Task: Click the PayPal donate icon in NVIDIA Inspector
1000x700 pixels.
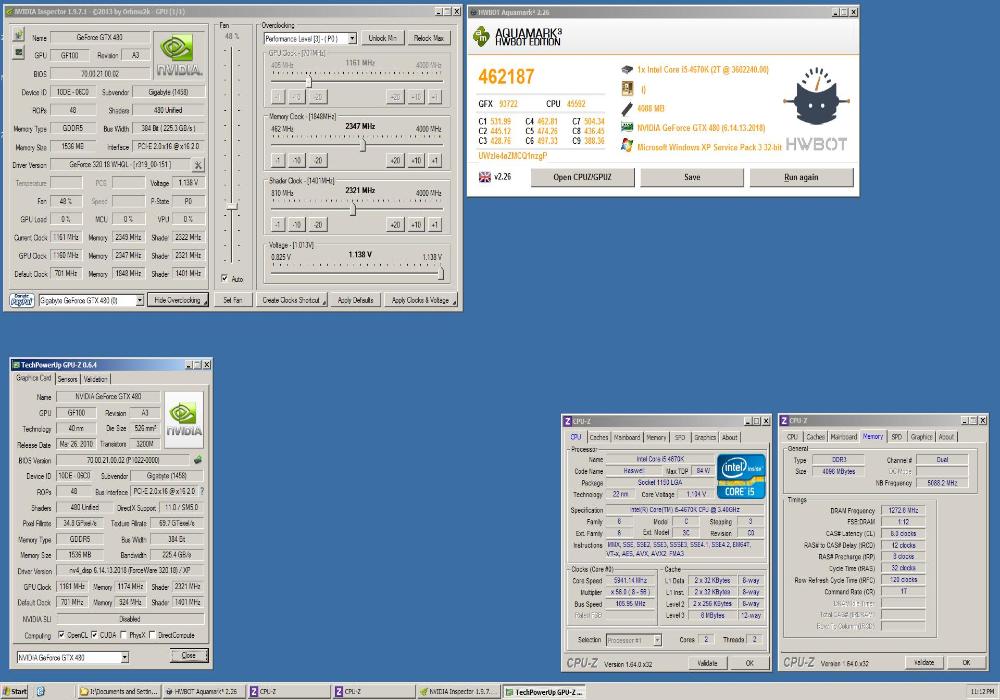Action: pos(22,300)
